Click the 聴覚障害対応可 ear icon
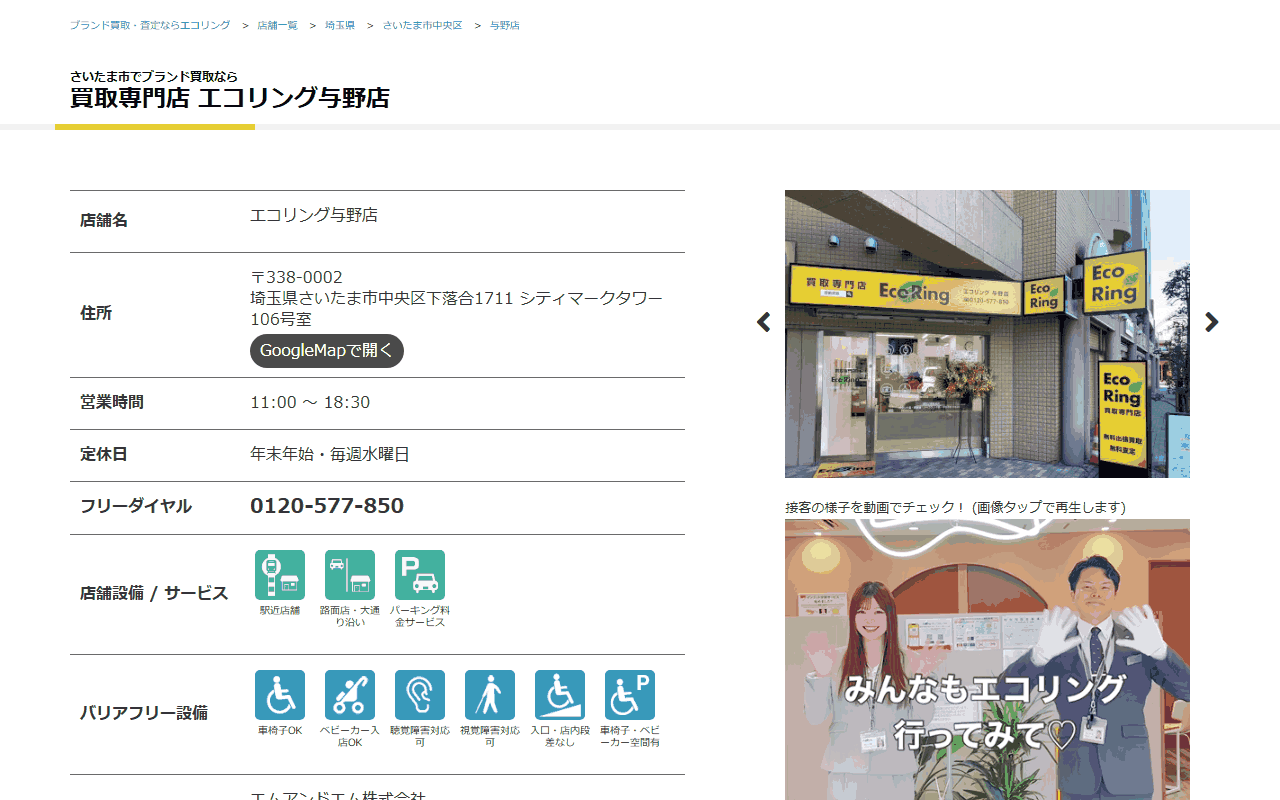Viewport: 1280px width, 800px height. pyautogui.click(x=420, y=695)
